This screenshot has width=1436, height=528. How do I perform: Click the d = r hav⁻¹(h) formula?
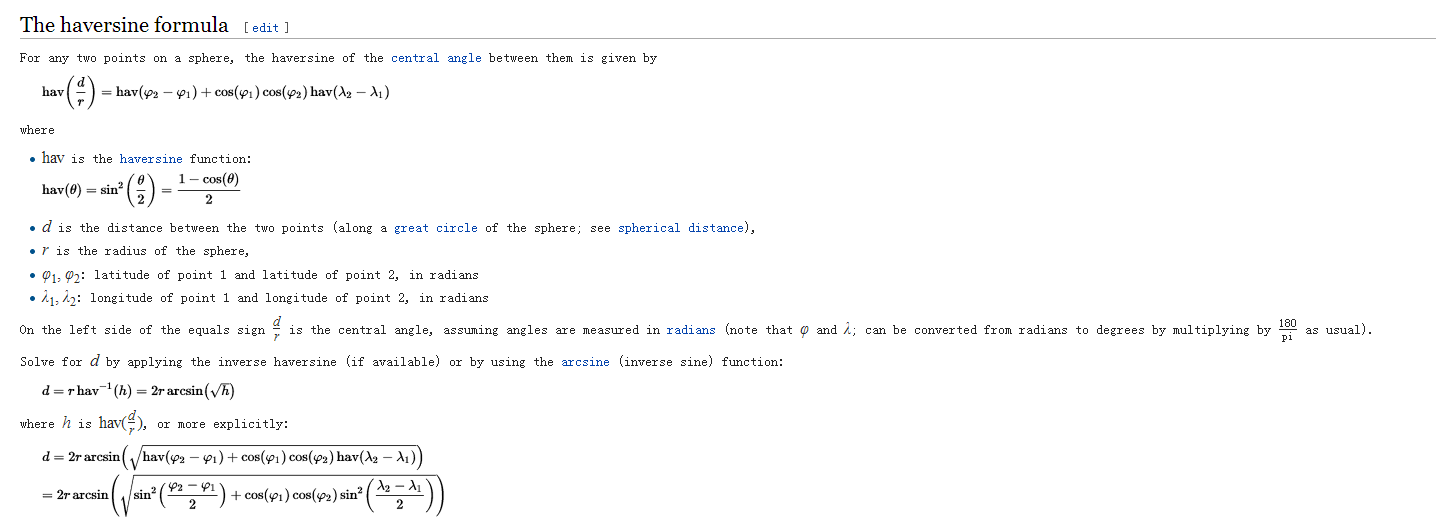(x=138, y=391)
